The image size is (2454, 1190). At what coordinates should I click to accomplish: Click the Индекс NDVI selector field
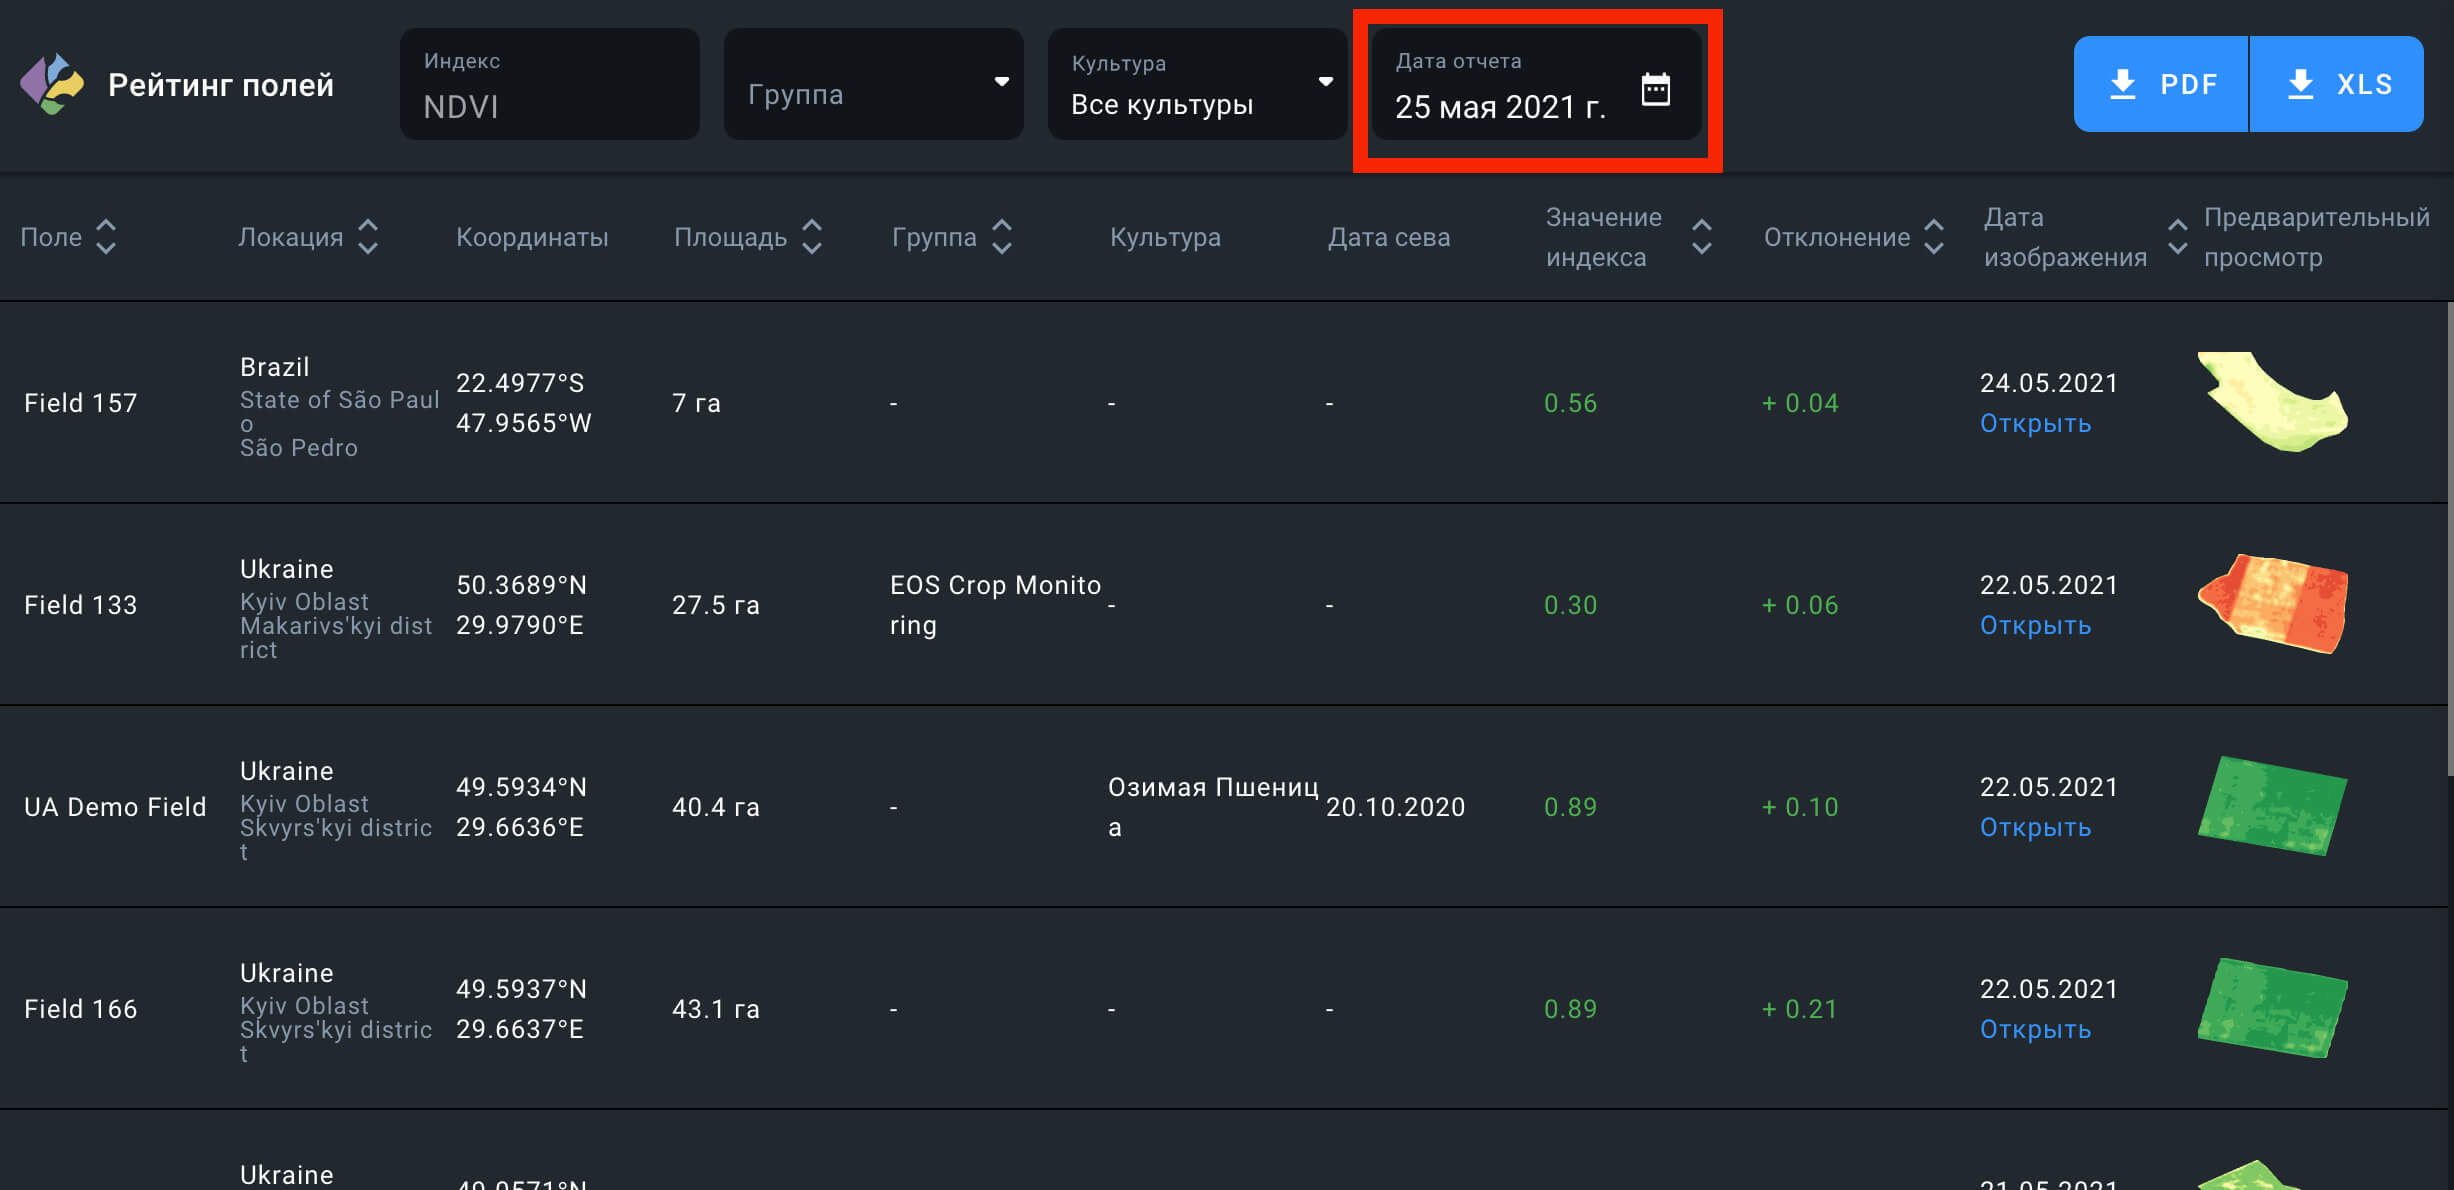(x=549, y=84)
